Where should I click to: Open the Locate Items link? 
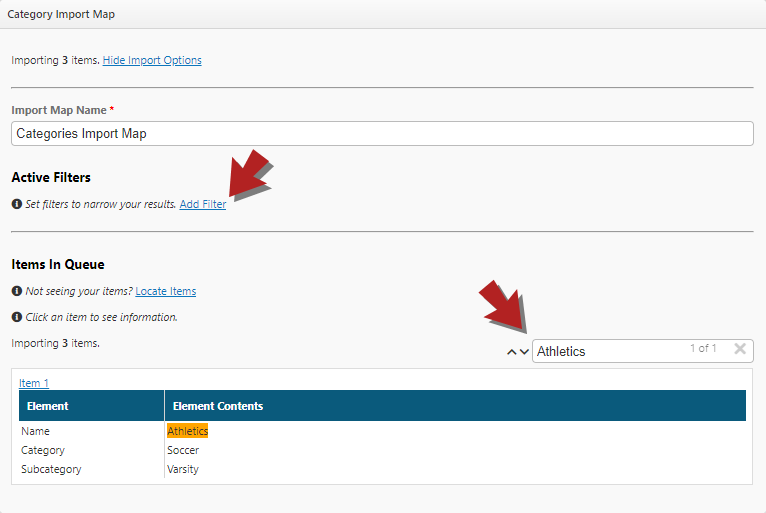click(x=166, y=291)
